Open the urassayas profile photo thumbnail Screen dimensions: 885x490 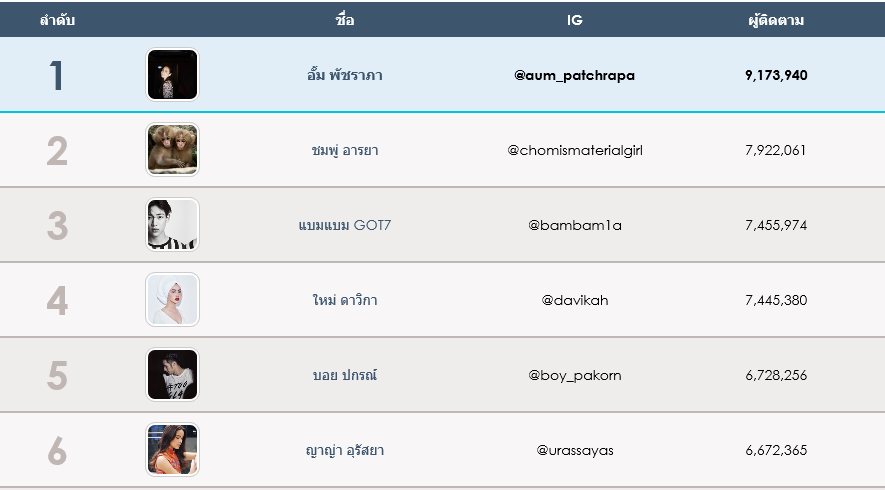pos(173,450)
